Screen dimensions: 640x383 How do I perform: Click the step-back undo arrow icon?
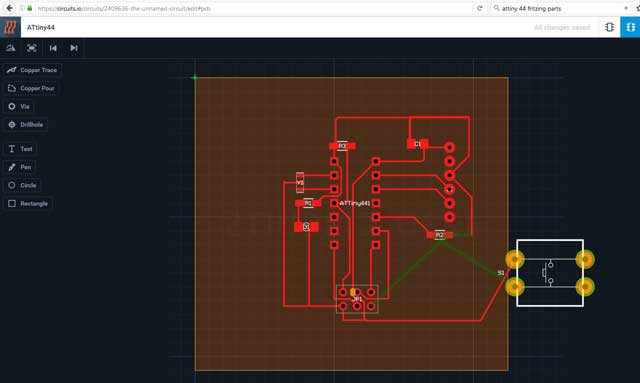coord(53,48)
